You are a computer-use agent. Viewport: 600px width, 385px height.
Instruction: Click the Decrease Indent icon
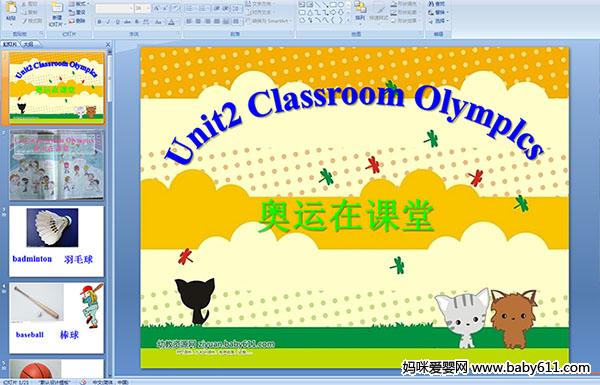(217, 8)
